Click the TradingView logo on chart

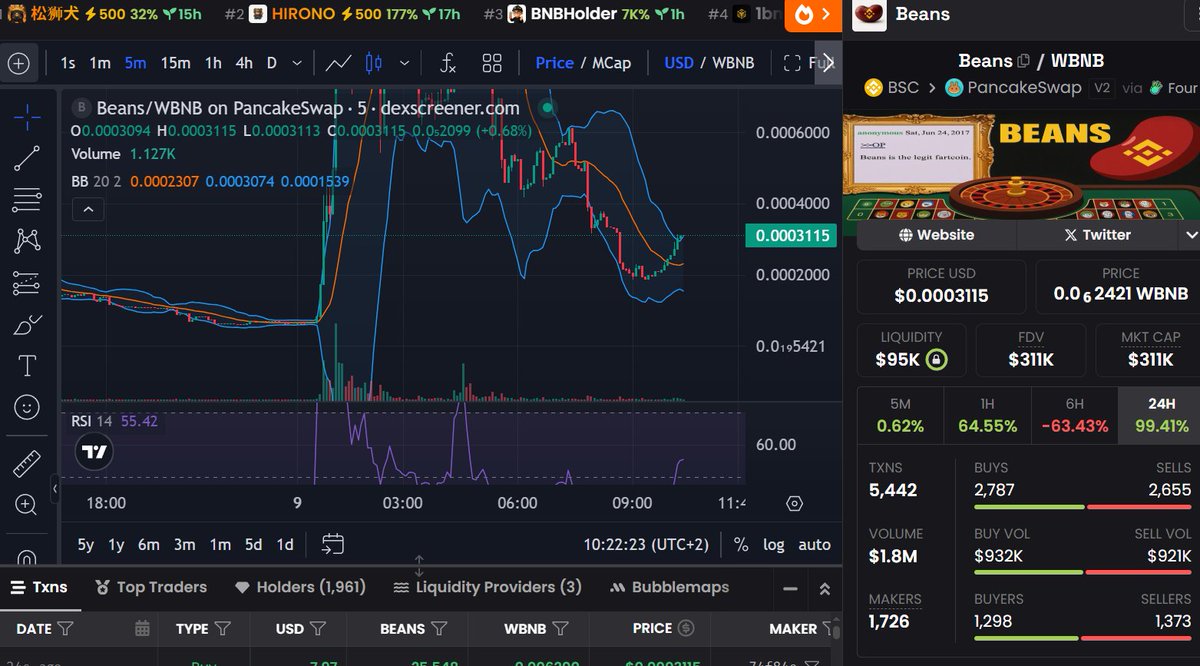[95, 453]
